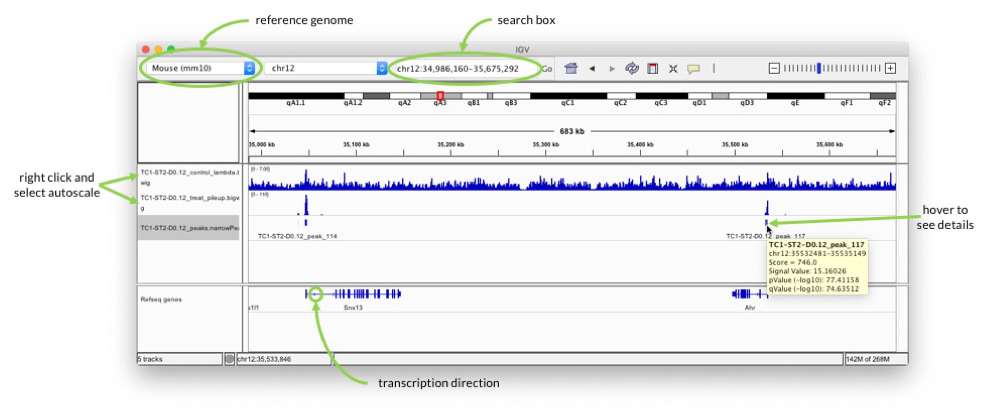Screen dimensions: 986x414
Task: Click the resize tracks to fit icon
Action: coord(673,69)
